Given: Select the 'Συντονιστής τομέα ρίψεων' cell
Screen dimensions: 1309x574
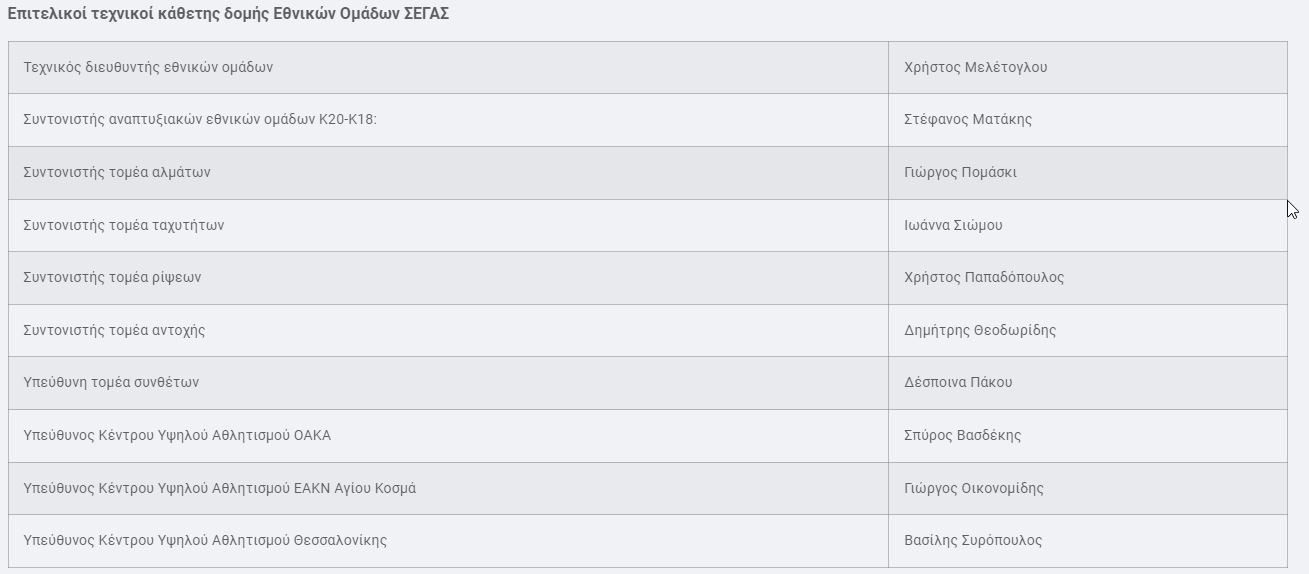Looking at the screenshot, I should click(112, 277).
